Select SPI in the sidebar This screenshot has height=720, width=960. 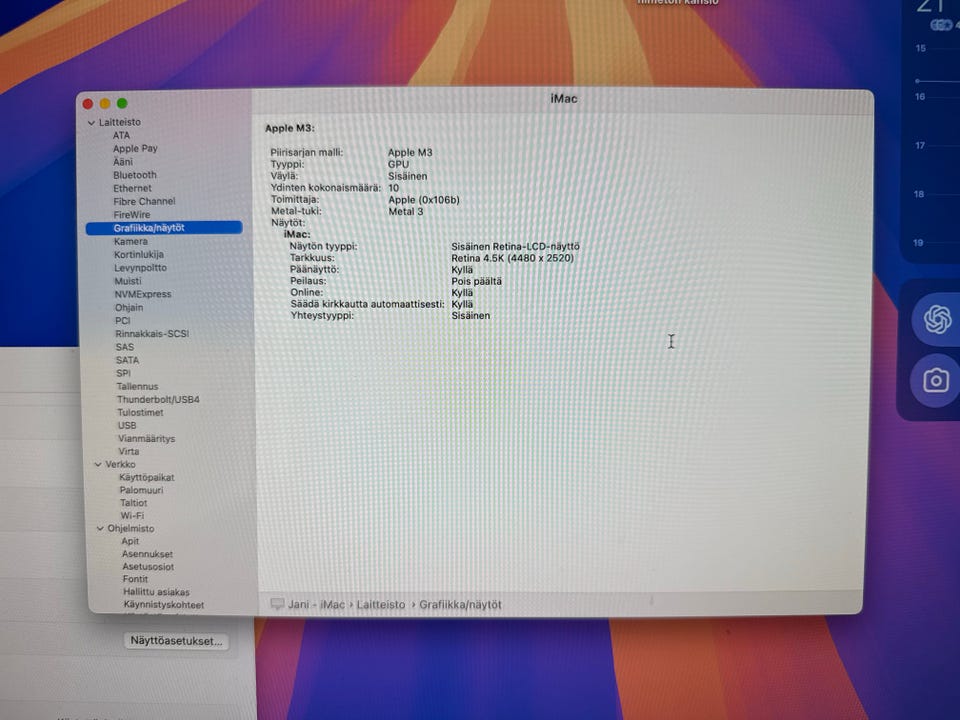pyautogui.click(x=123, y=373)
